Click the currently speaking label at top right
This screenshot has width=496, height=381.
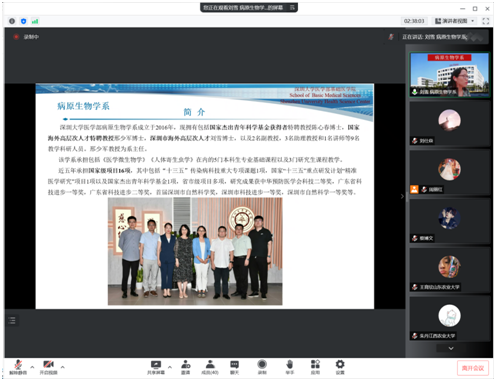coord(434,37)
